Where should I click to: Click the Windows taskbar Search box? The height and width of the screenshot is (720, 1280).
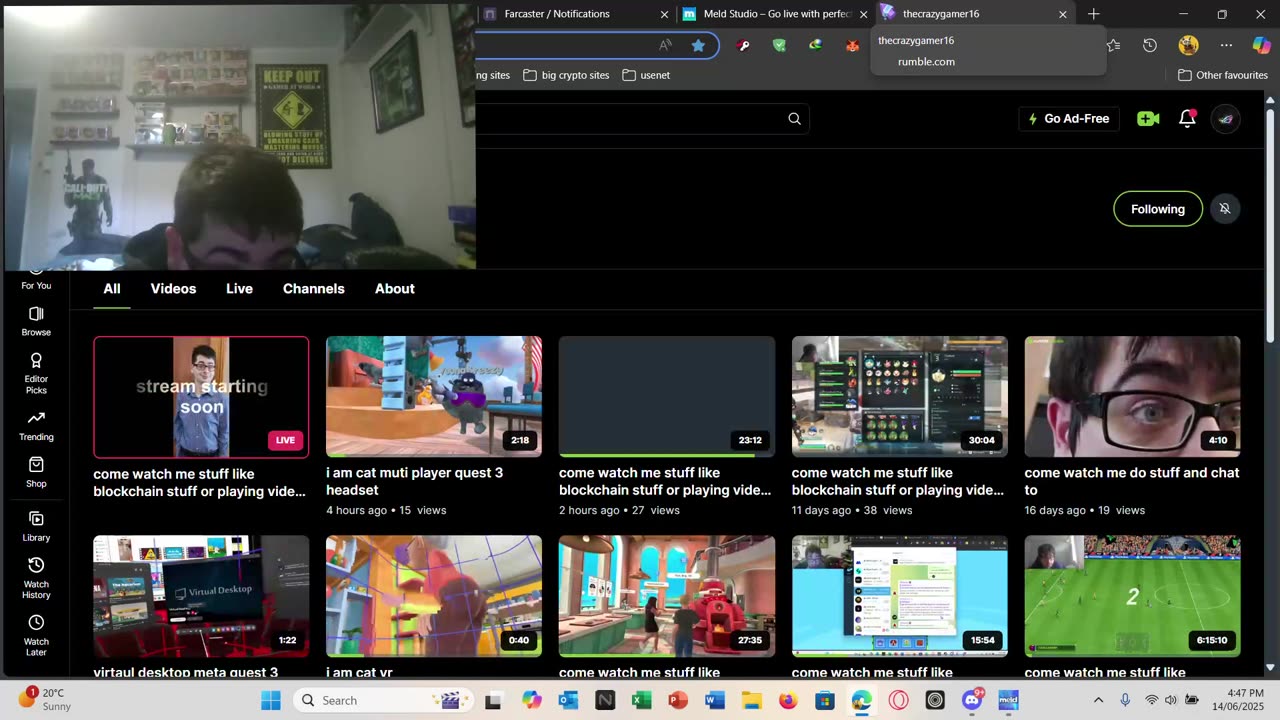click(x=381, y=700)
